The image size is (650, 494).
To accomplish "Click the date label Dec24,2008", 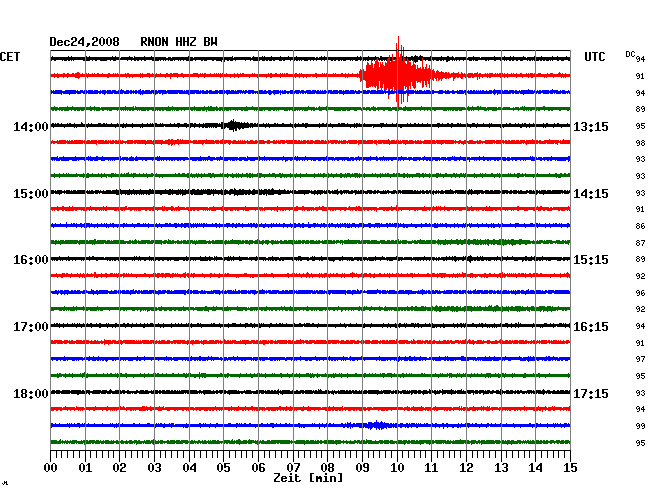I will tap(84, 42).
